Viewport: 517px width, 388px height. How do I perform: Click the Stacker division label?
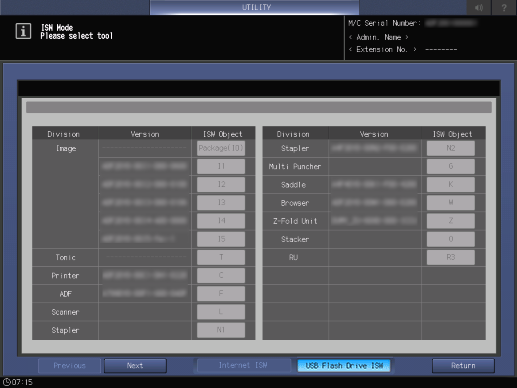295,239
